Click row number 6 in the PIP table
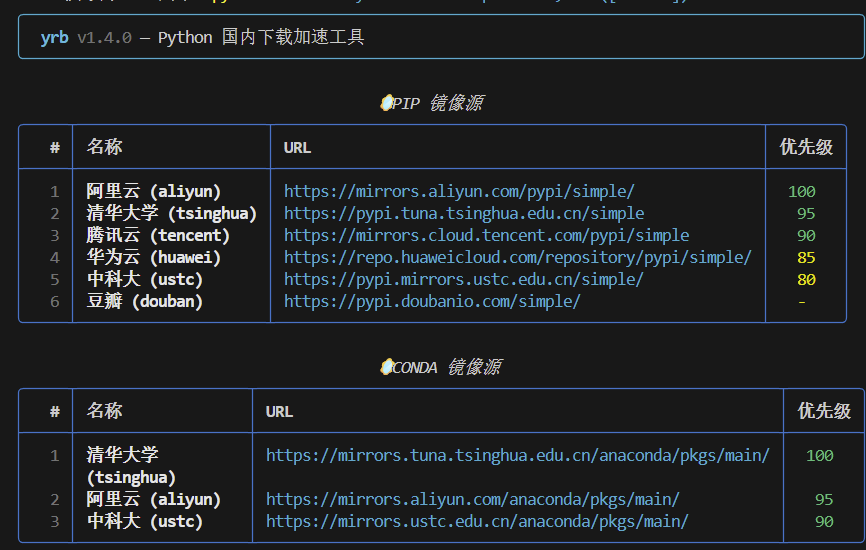 55,302
